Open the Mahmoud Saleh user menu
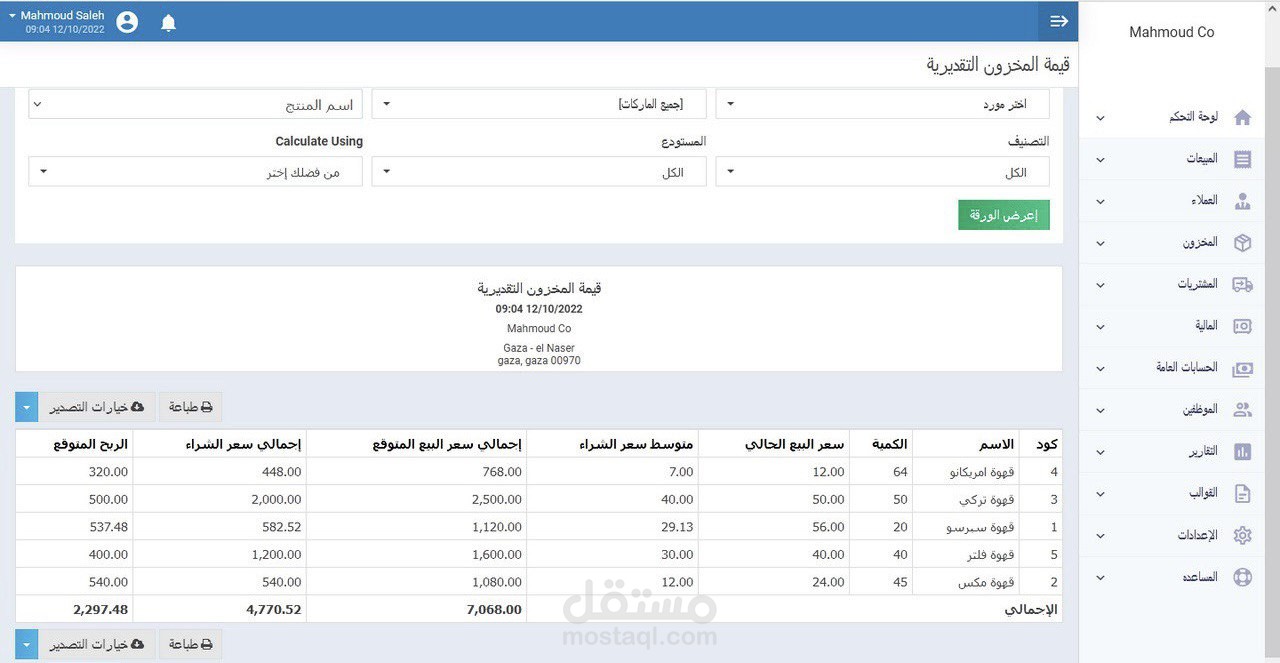 57,22
